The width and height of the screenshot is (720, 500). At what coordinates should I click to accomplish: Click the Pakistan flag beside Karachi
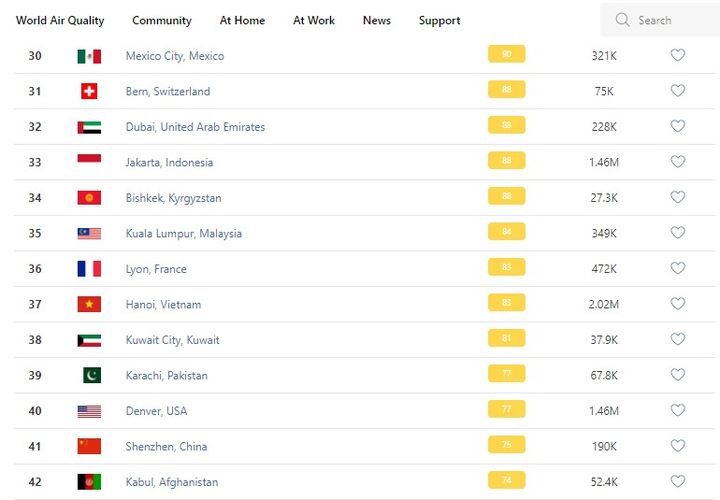click(x=91, y=376)
